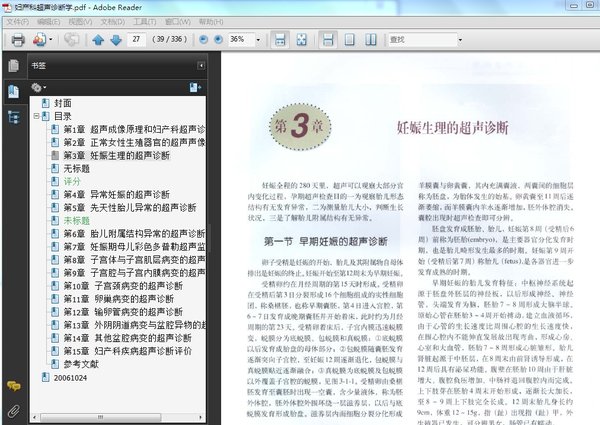Viewport: 600px width, 425px height.
Task: Open bookmark 第2章 正常女性生殖器官
Action: coord(134,142)
